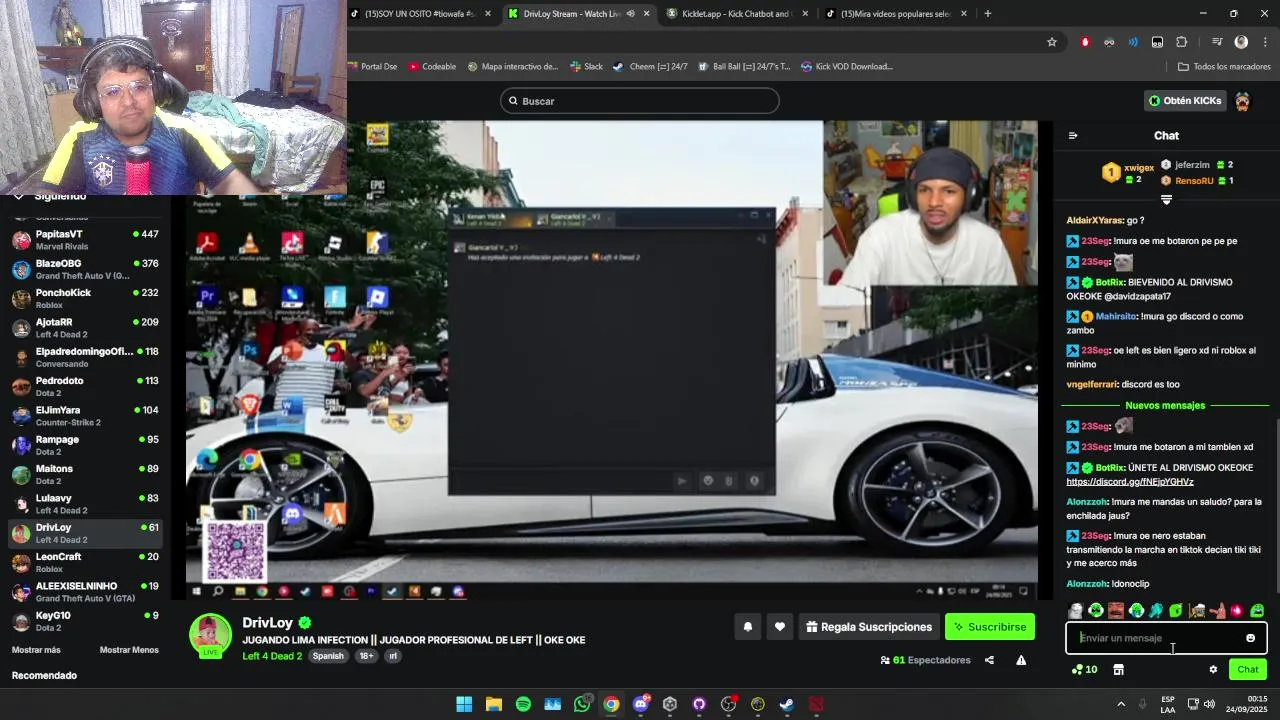Click the Enviar un mensaje input box
This screenshot has height=720, width=1280.
coord(1166,638)
